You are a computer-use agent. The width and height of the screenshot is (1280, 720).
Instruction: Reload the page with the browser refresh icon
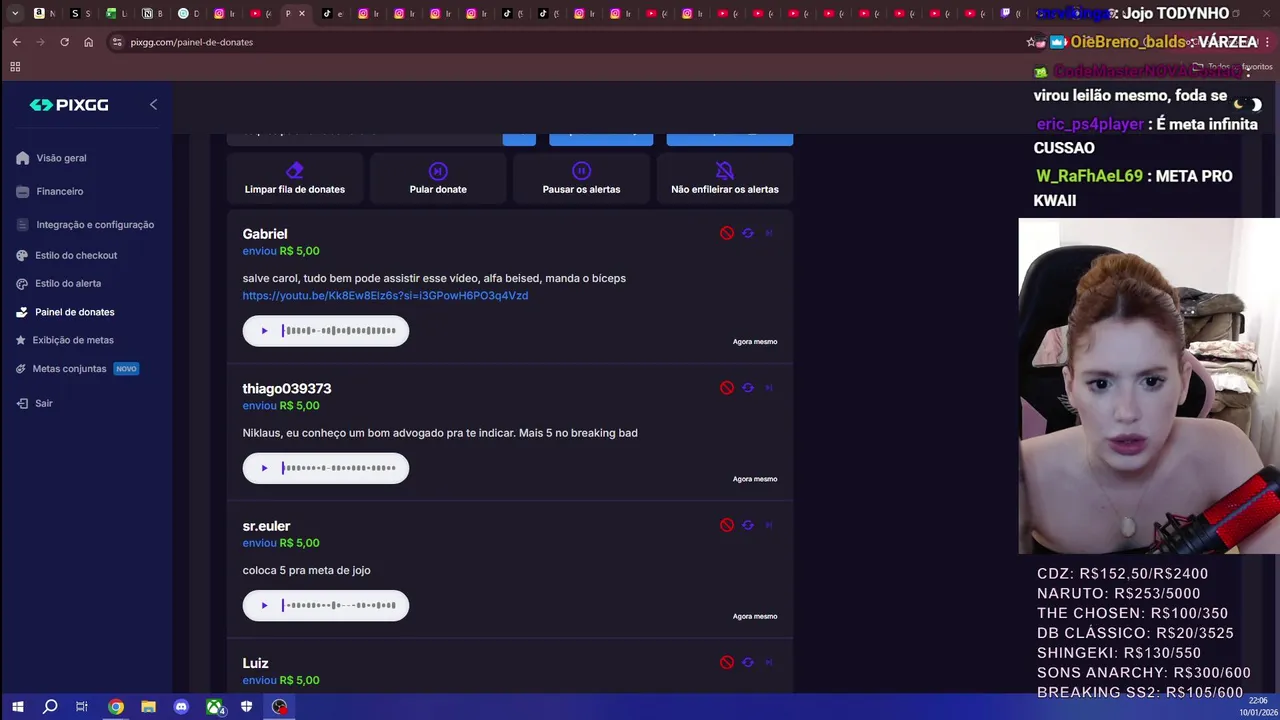pos(64,42)
